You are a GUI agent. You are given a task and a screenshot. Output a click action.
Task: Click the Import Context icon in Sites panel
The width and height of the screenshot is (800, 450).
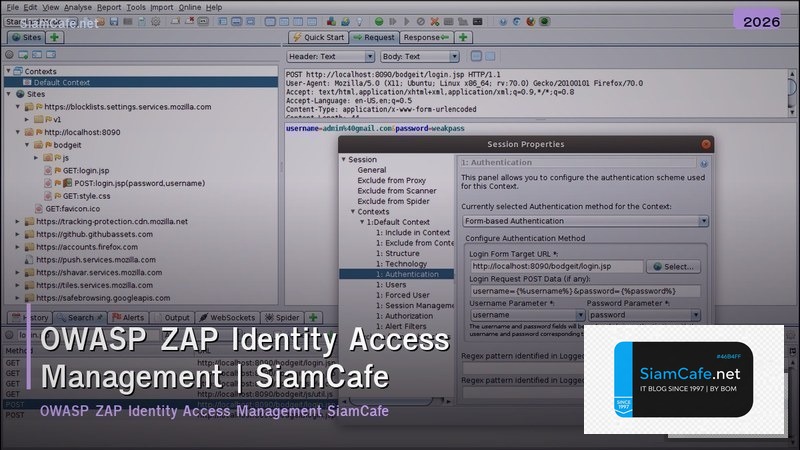(37, 55)
